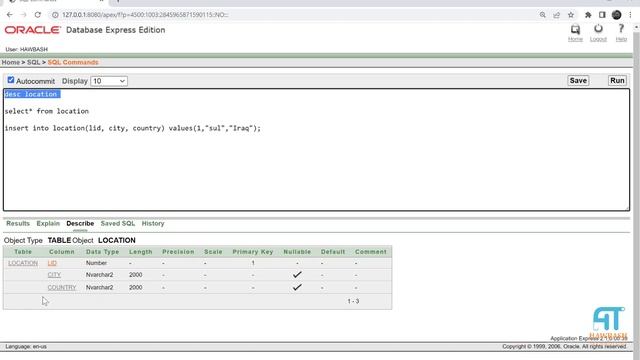Open the History tab
The width and height of the screenshot is (640, 360).
[153, 223]
